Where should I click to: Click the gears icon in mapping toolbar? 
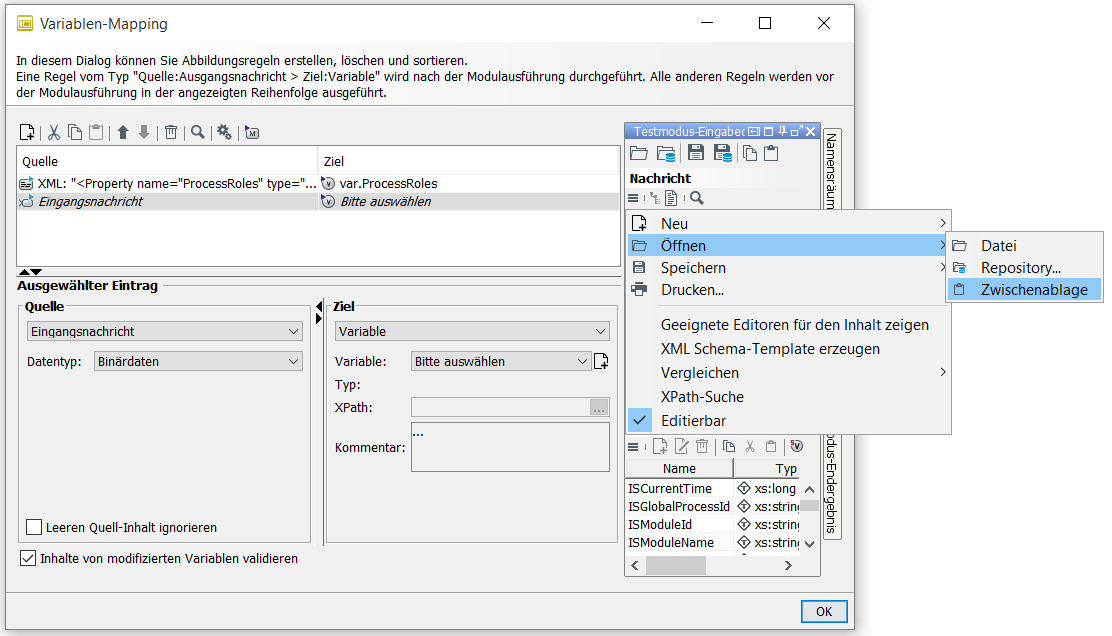tap(224, 132)
